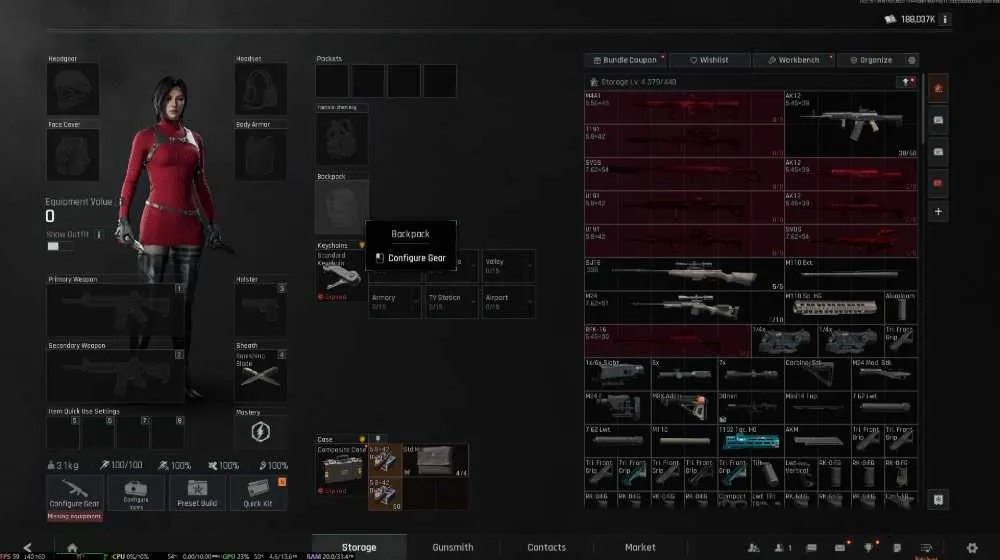The image size is (1000, 560).
Task: Select the M110 Sc. HG handguard
Action: (x=834, y=307)
